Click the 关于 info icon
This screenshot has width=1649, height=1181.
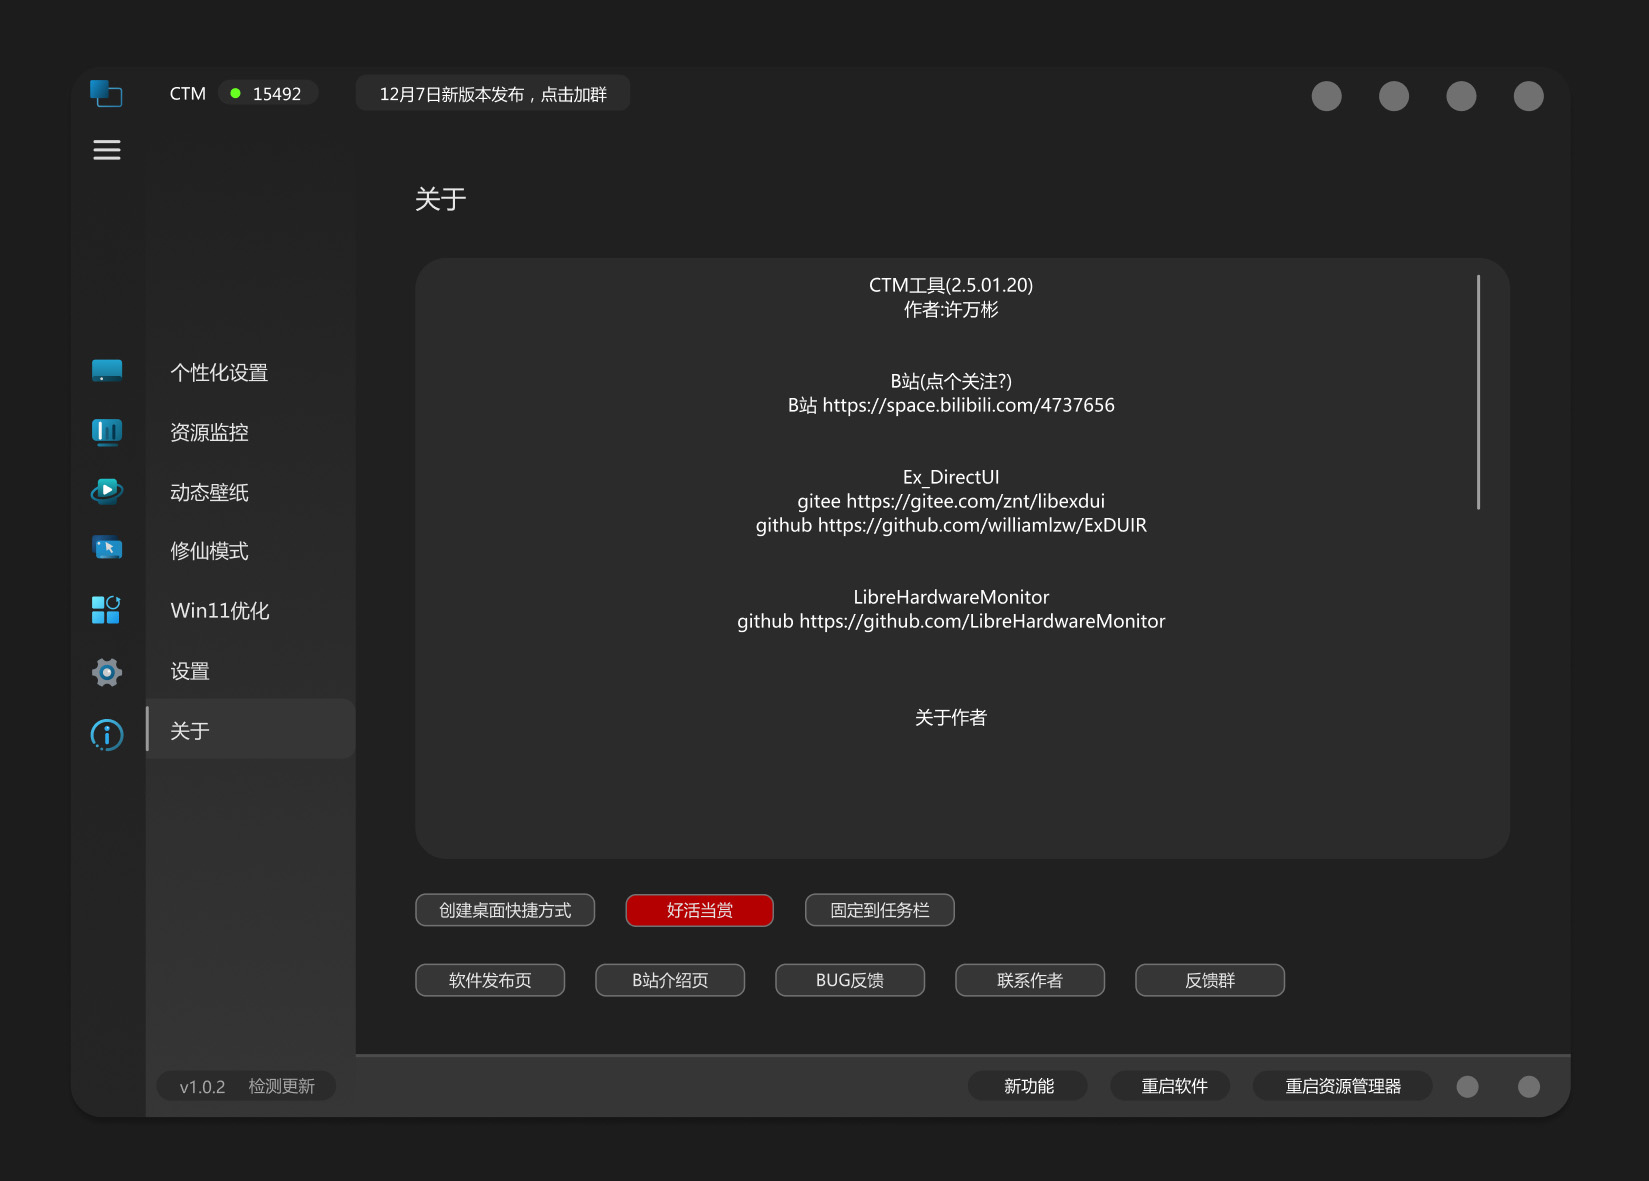coord(107,735)
